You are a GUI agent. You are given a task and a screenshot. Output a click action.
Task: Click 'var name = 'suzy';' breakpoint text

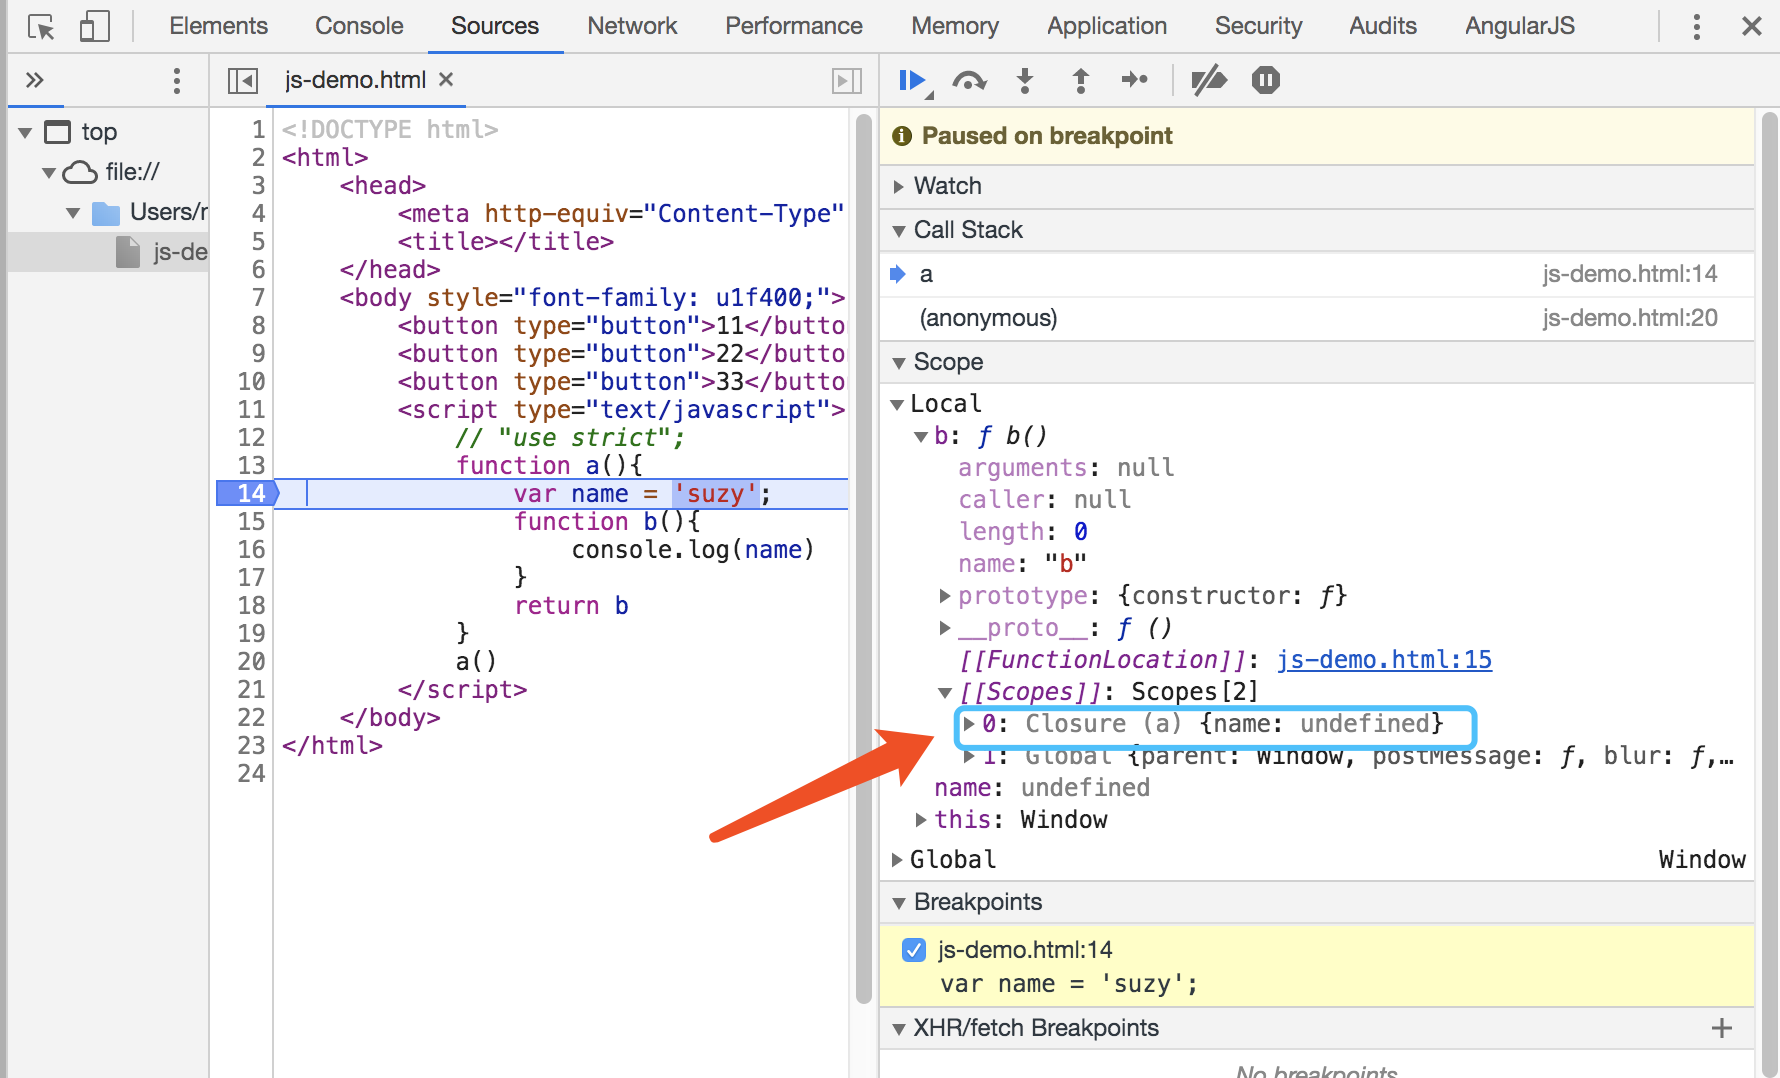coord(1069,984)
